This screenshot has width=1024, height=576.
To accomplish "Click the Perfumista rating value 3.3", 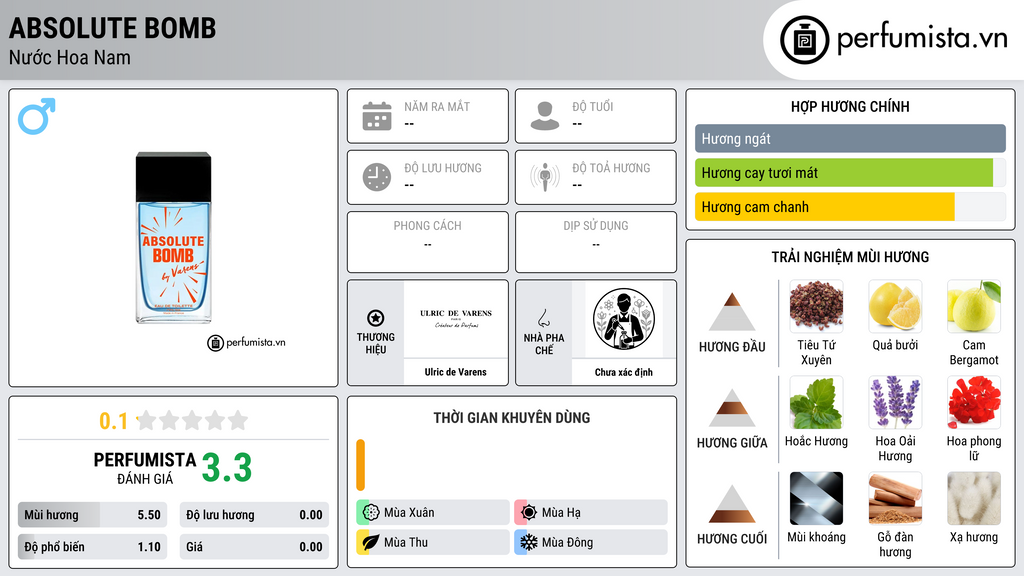I will pyautogui.click(x=227, y=468).
